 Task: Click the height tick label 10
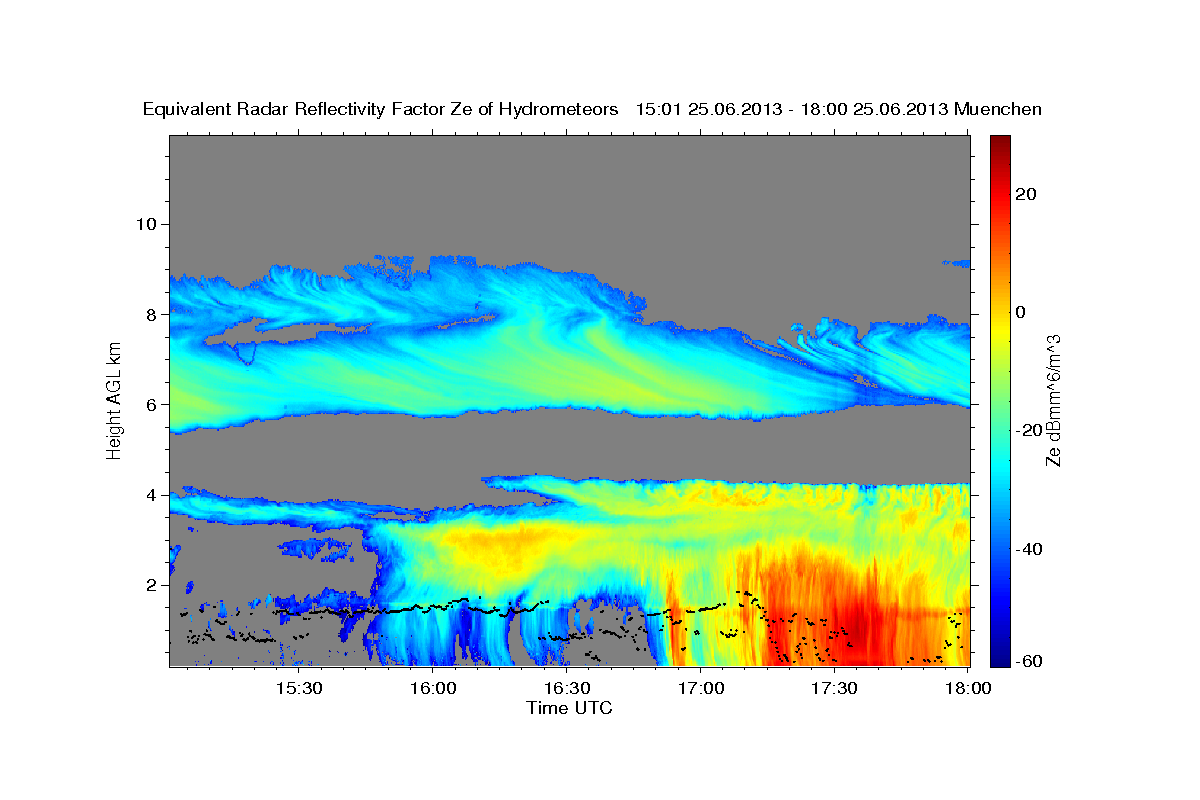145,224
